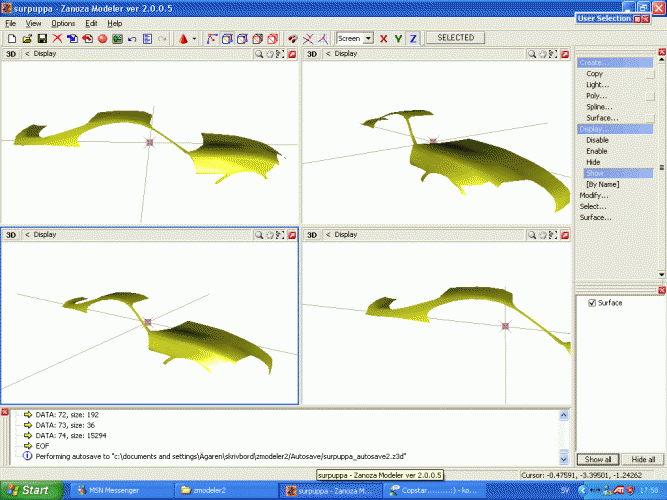Enable the Surface object checkbox

(x=592, y=303)
